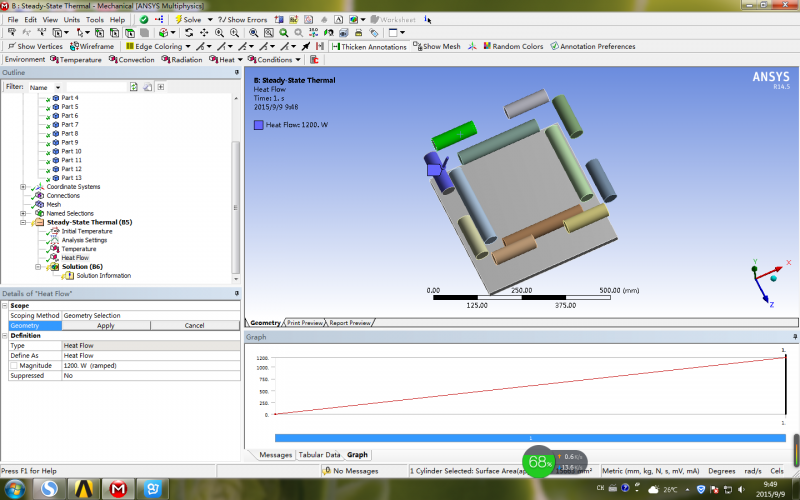Viewport: 800px width, 500px height.
Task: Insert a Convection load
Action: pyautogui.click(x=132, y=60)
